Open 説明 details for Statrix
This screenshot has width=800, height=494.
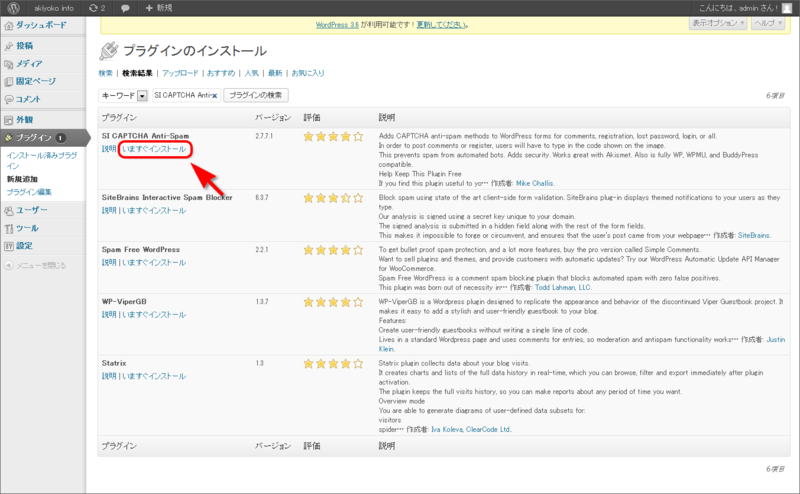pos(109,376)
